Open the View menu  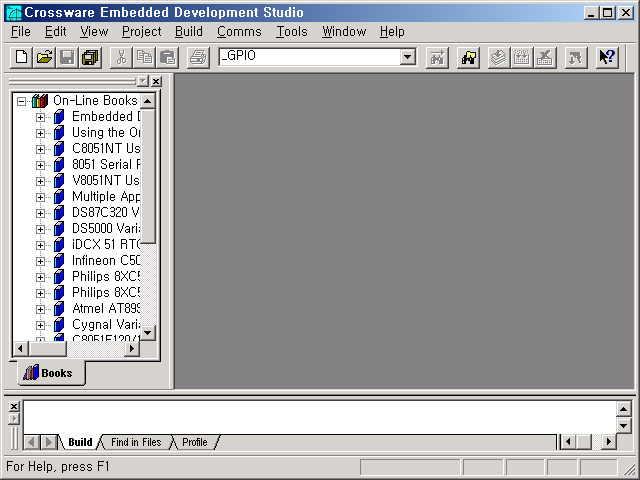point(94,31)
